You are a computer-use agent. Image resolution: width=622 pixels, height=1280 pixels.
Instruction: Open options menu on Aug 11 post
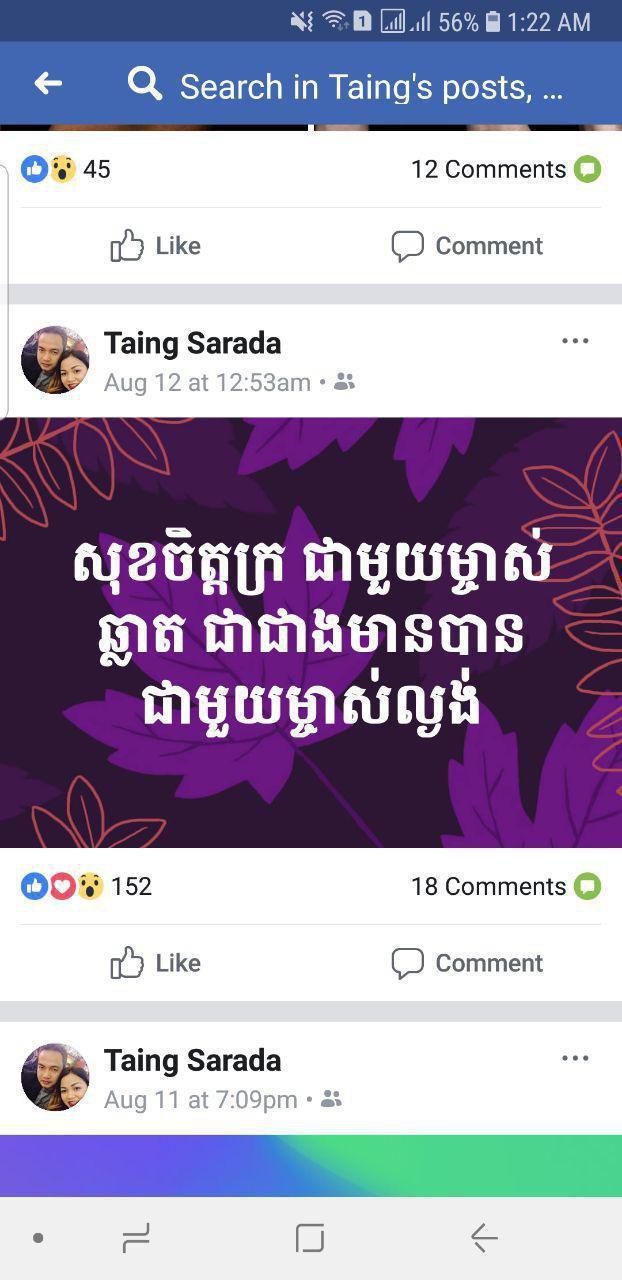(575, 1058)
